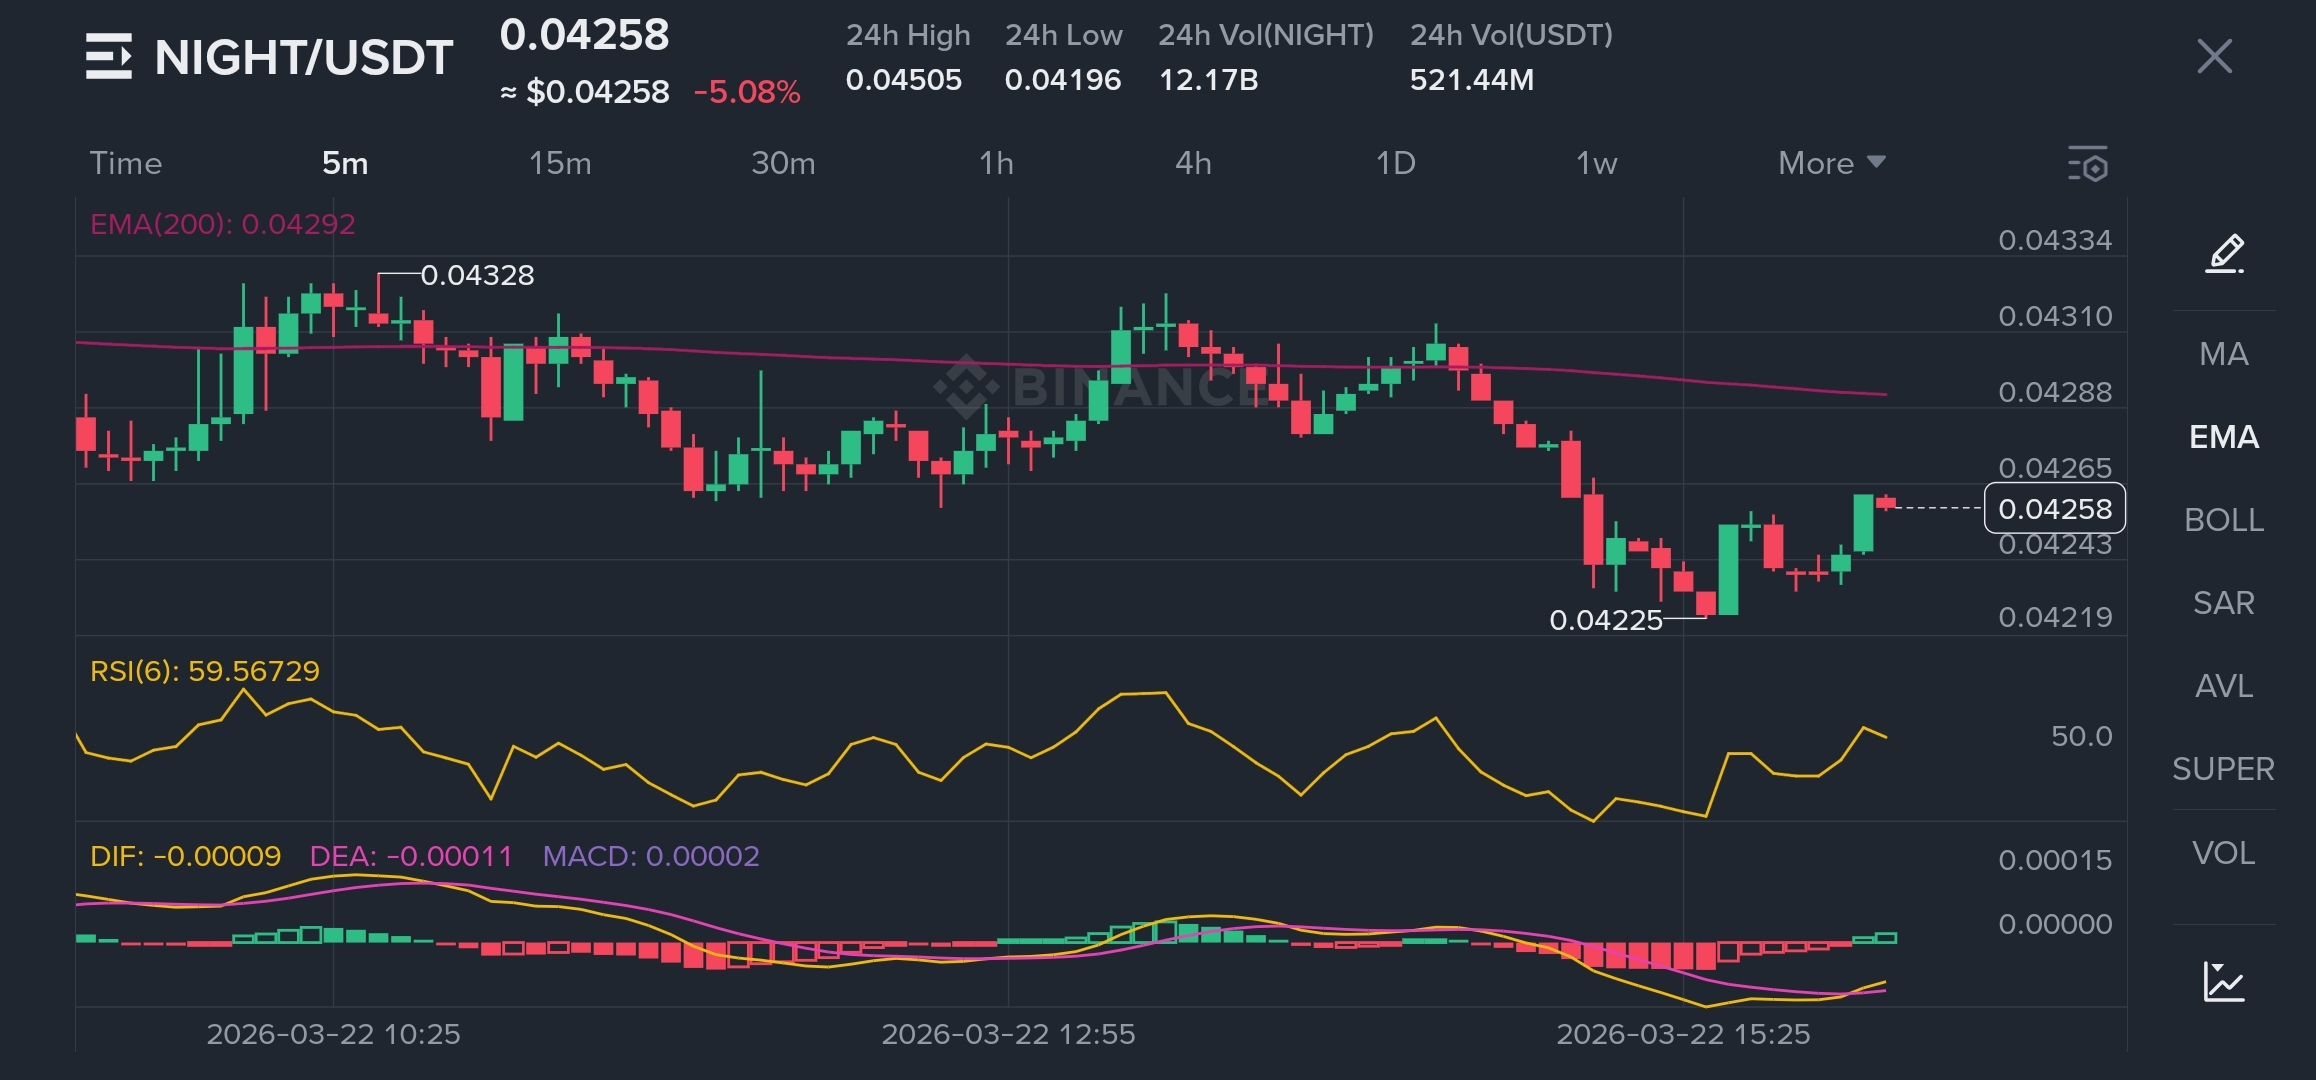The width and height of the screenshot is (2316, 1080).
Task: Expand the More timeframes dropdown
Action: 1831,163
